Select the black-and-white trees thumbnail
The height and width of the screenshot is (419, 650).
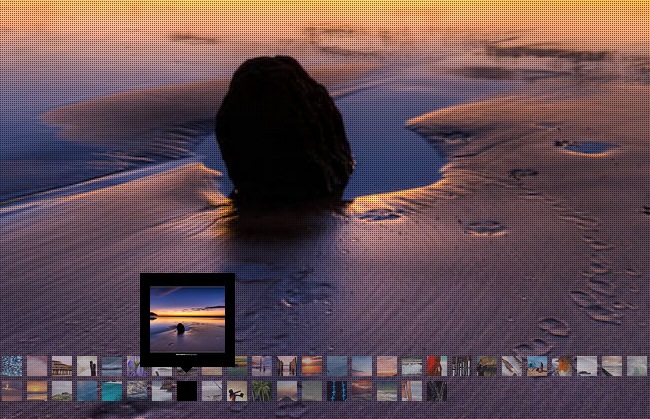click(x=461, y=366)
